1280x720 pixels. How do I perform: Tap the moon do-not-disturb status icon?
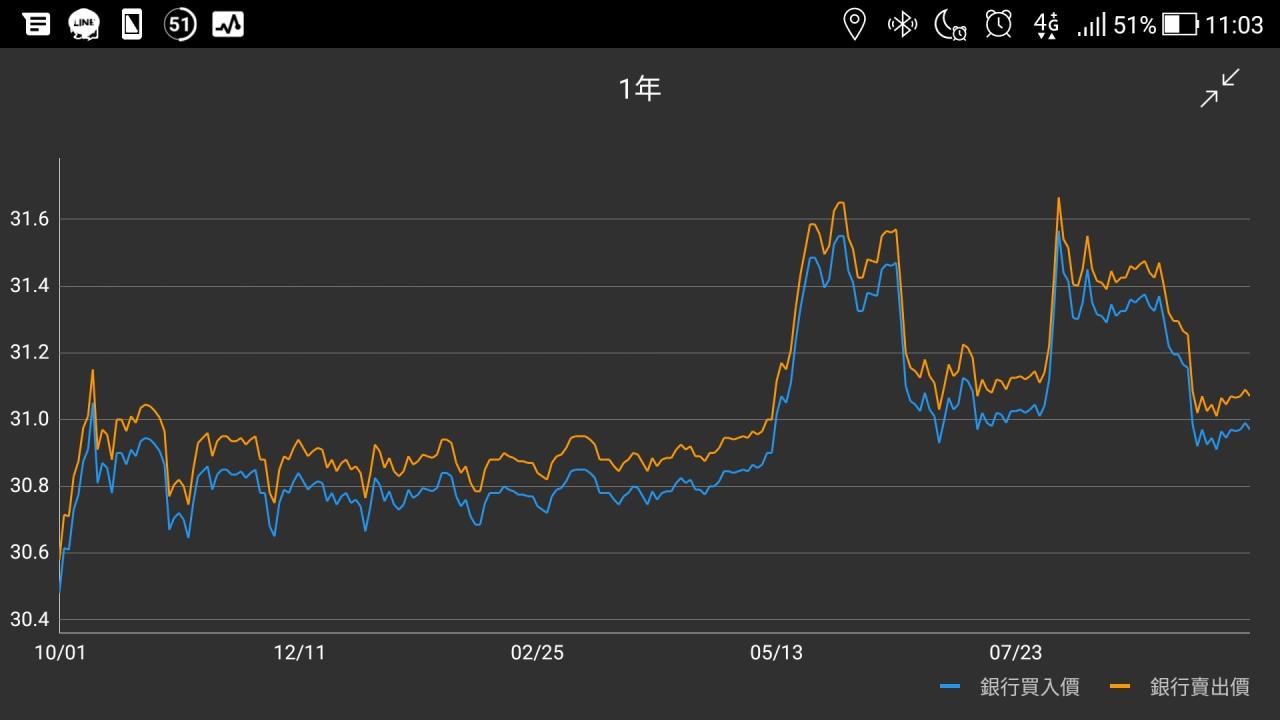(x=950, y=24)
